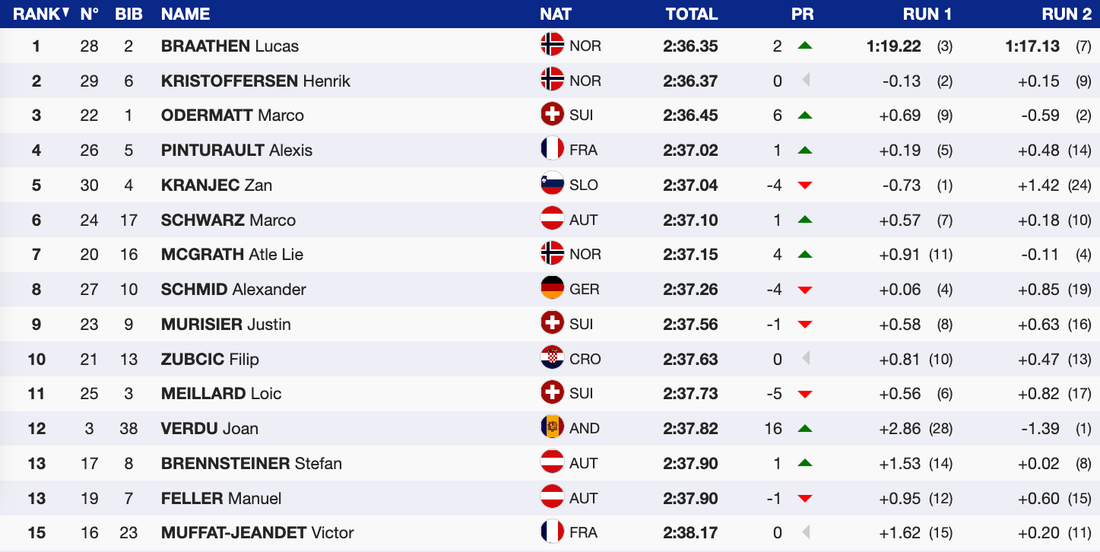
Task: Click Austria flag in Schwarz Marco row
Action: (552, 220)
